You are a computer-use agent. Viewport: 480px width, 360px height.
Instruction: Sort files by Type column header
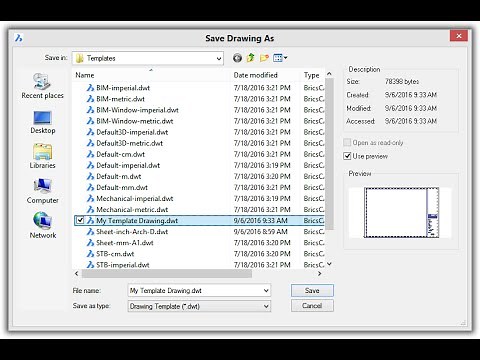point(312,75)
